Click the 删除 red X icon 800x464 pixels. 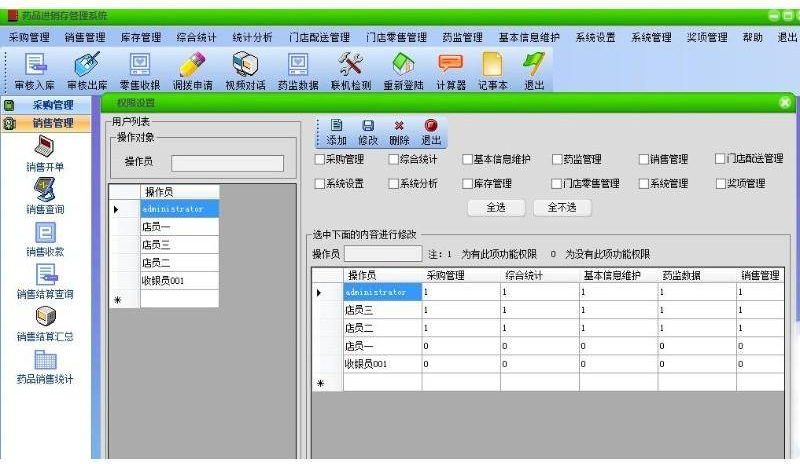tap(399, 132)
